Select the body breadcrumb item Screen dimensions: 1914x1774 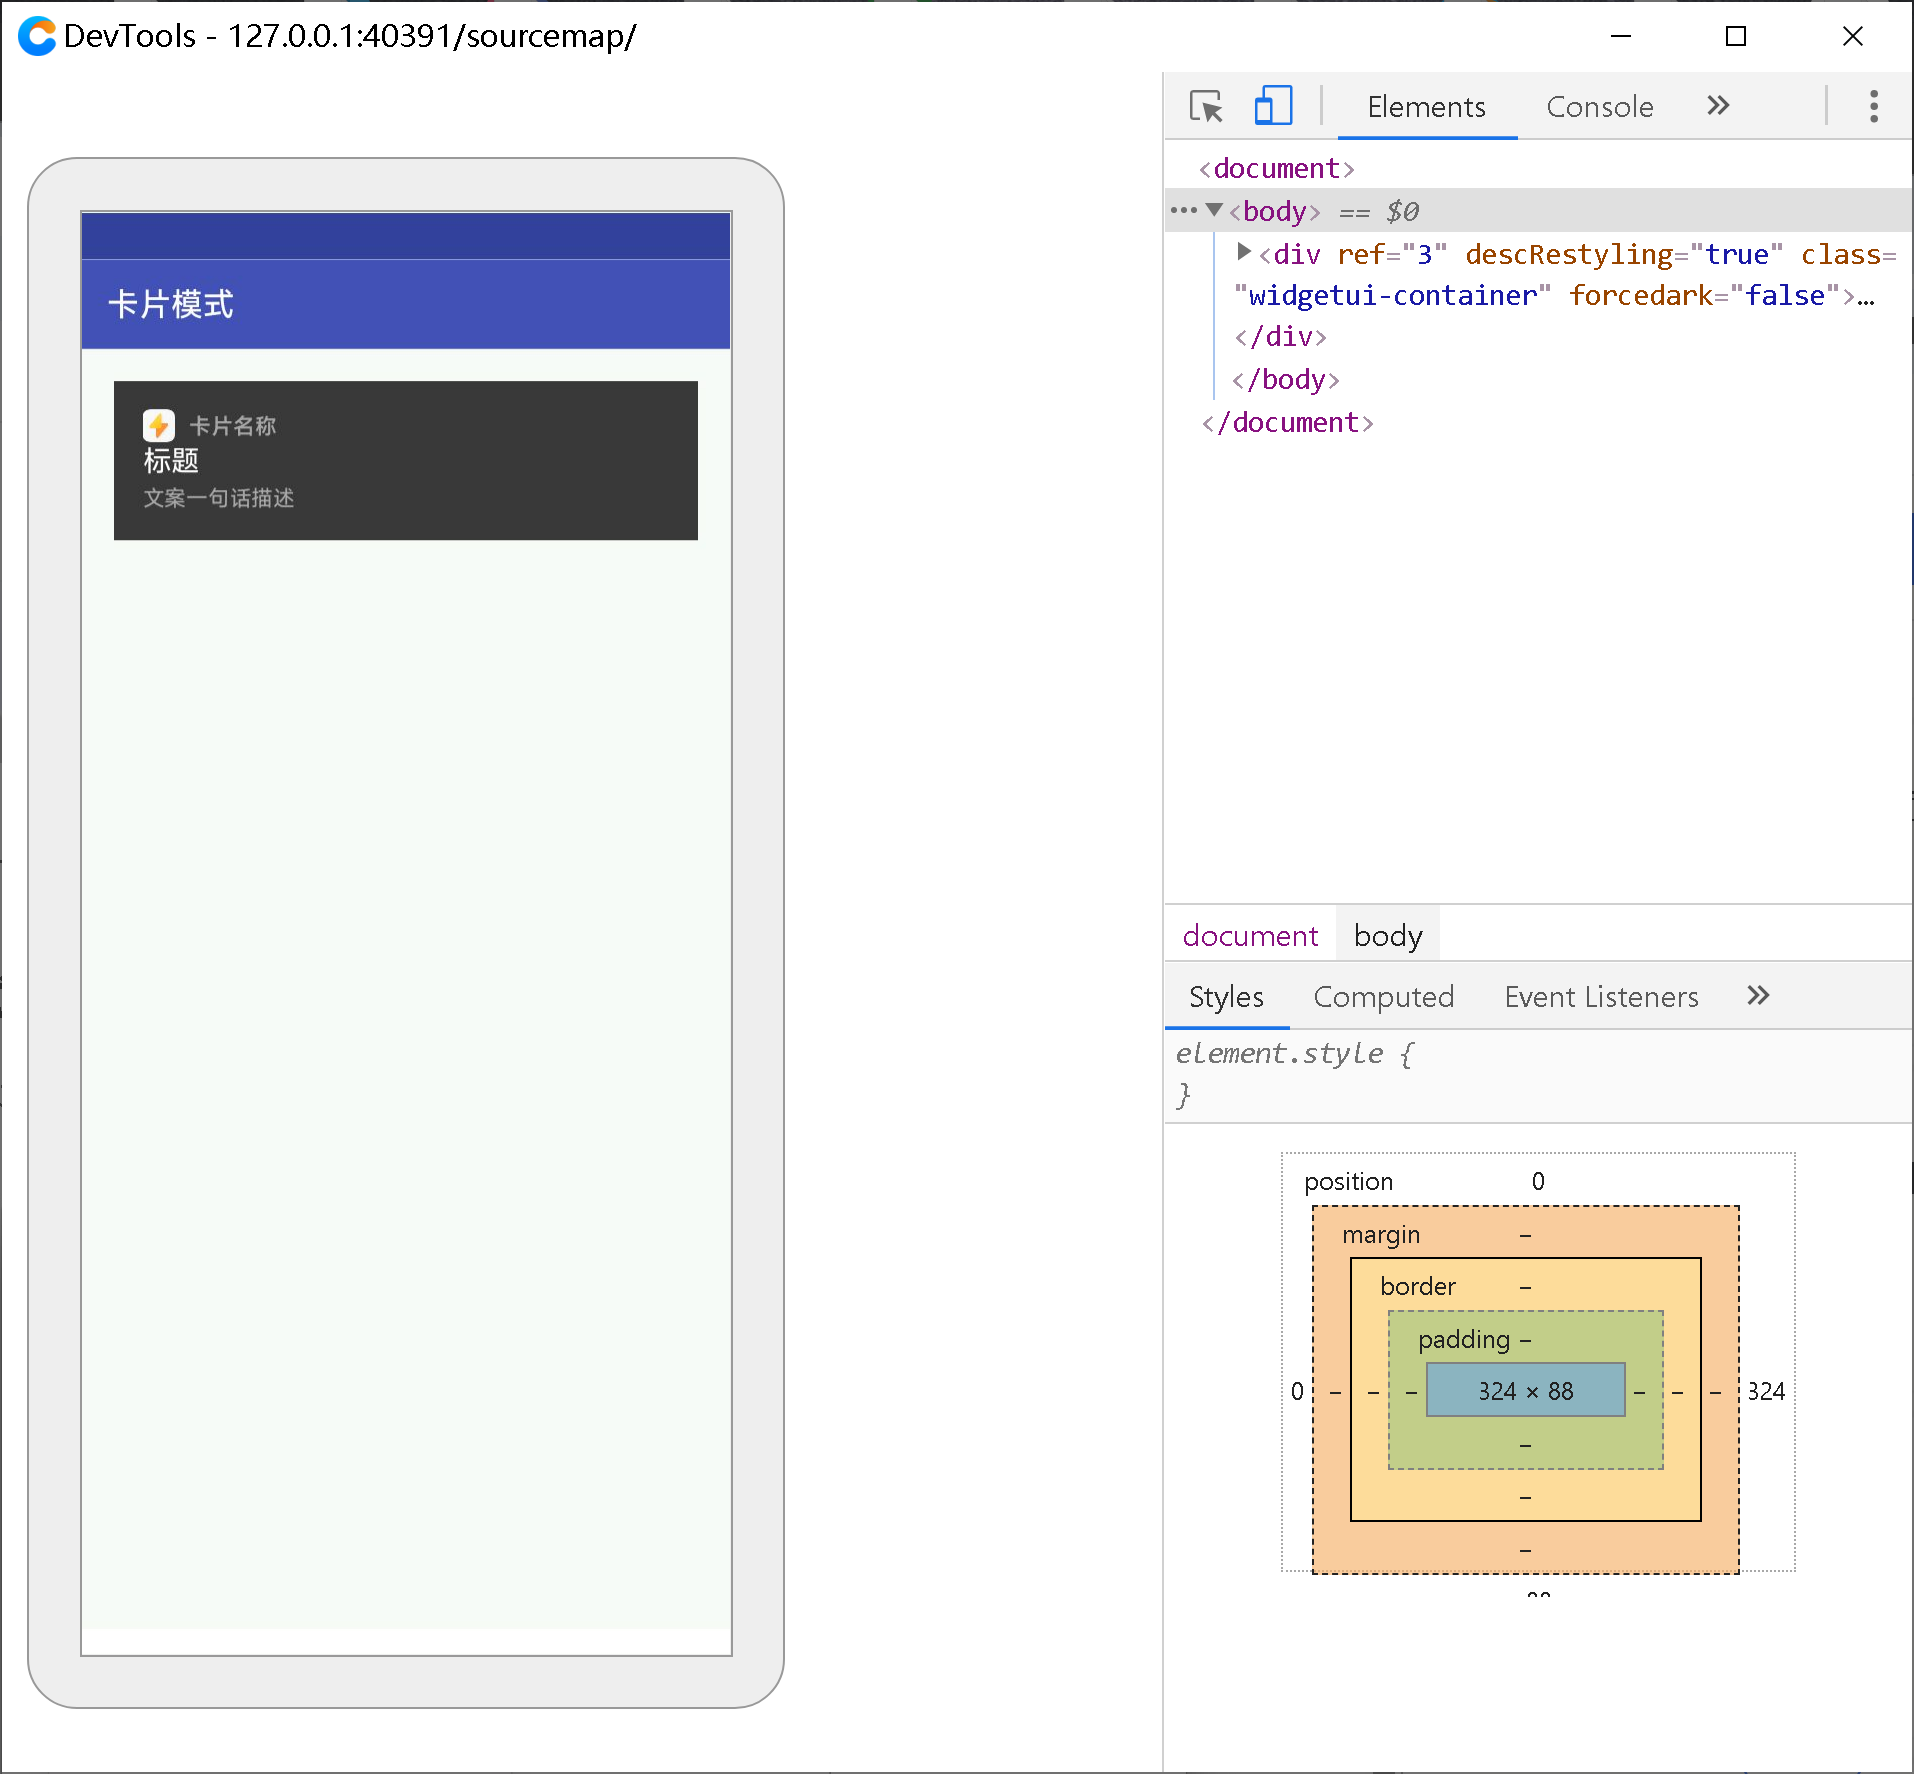[1388, 935]
